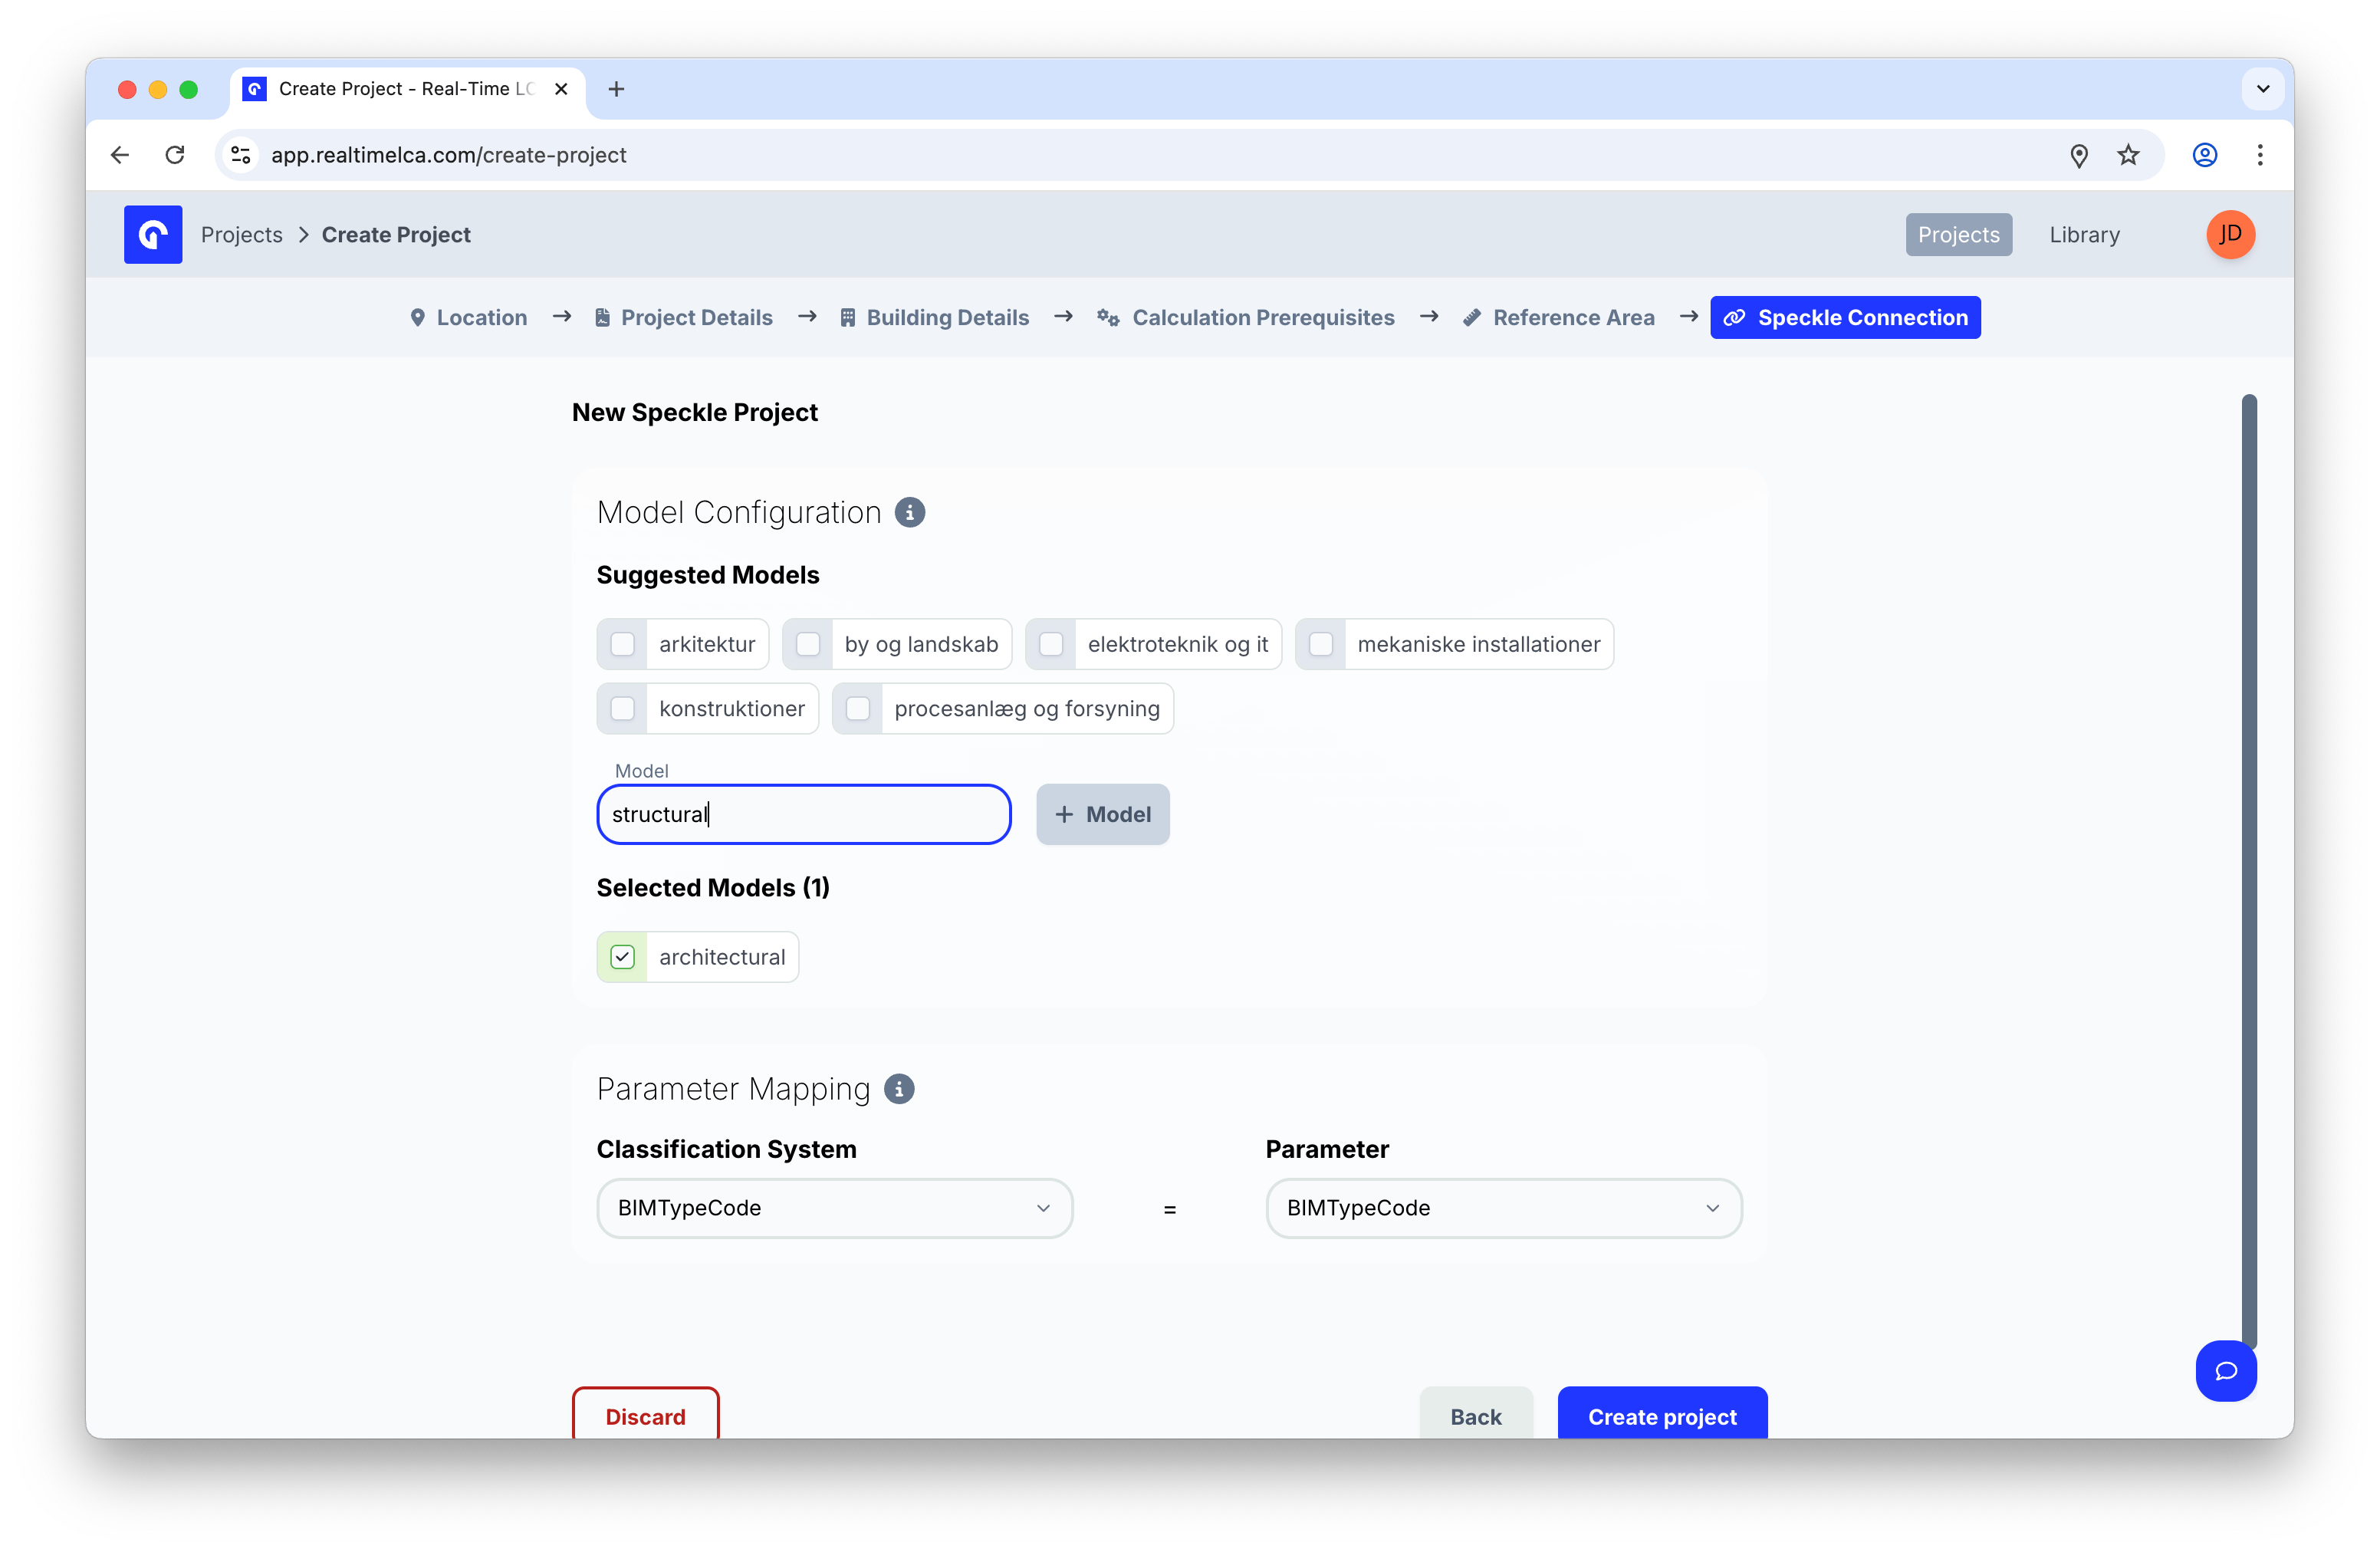Close the Create Project browser tab
This screenshot has height=1552, width=2380.
point(561,89)
